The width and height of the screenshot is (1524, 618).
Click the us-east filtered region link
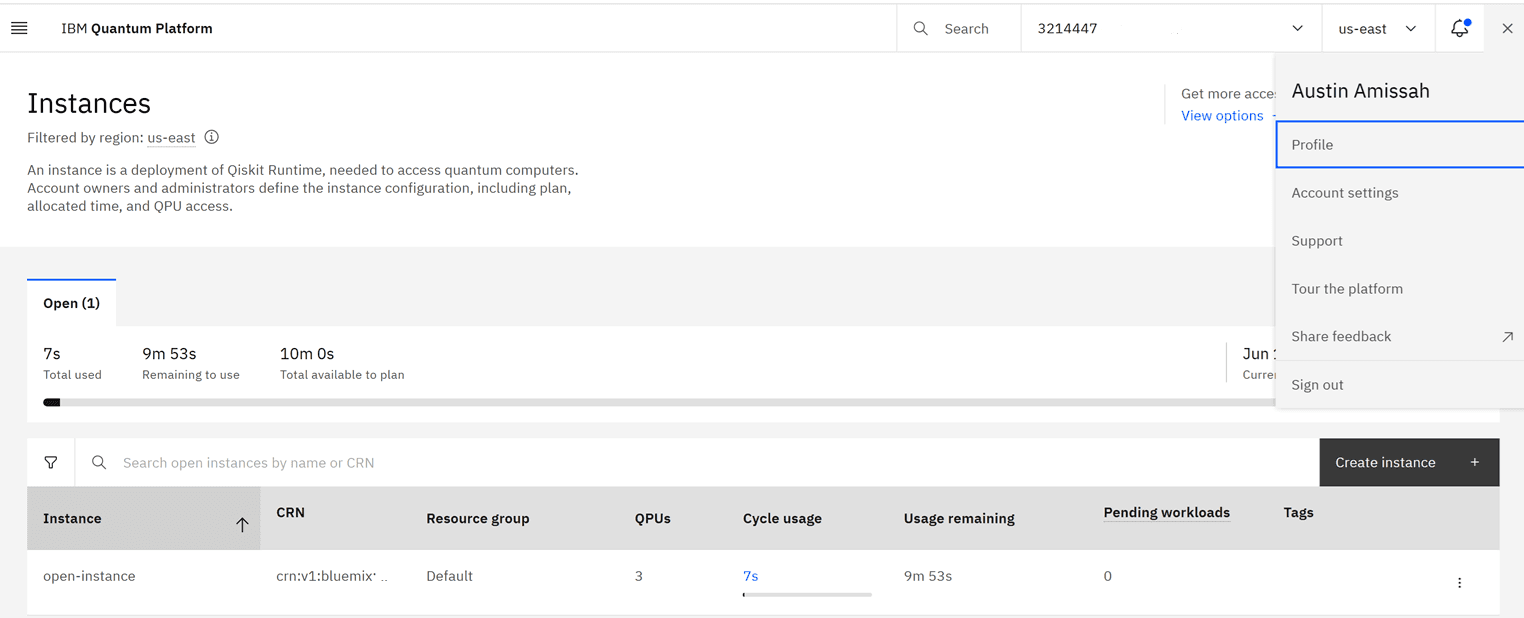[x=171, y=138]
